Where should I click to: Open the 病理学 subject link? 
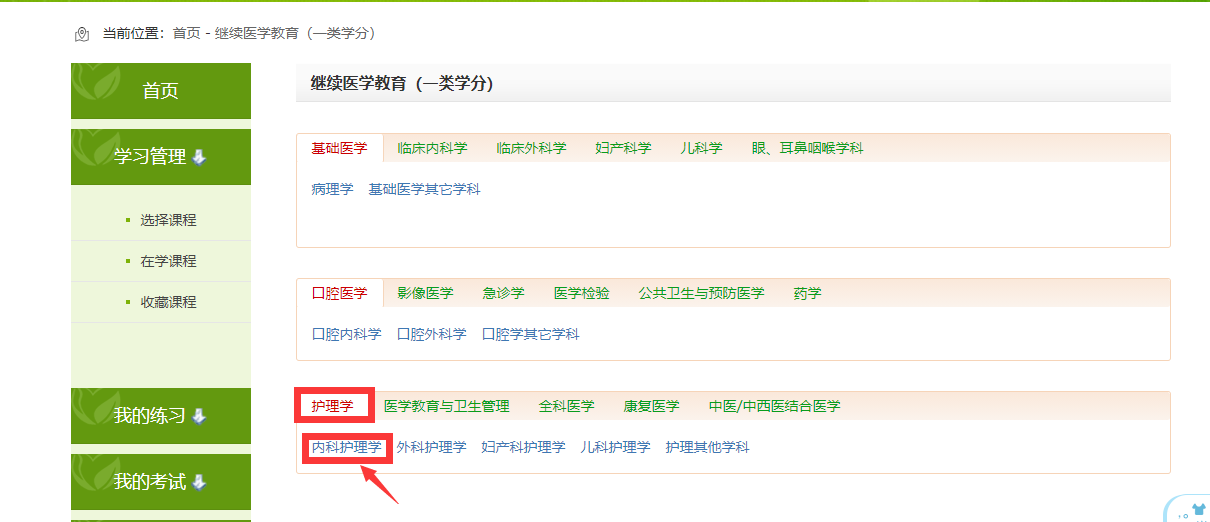(333, 189)
